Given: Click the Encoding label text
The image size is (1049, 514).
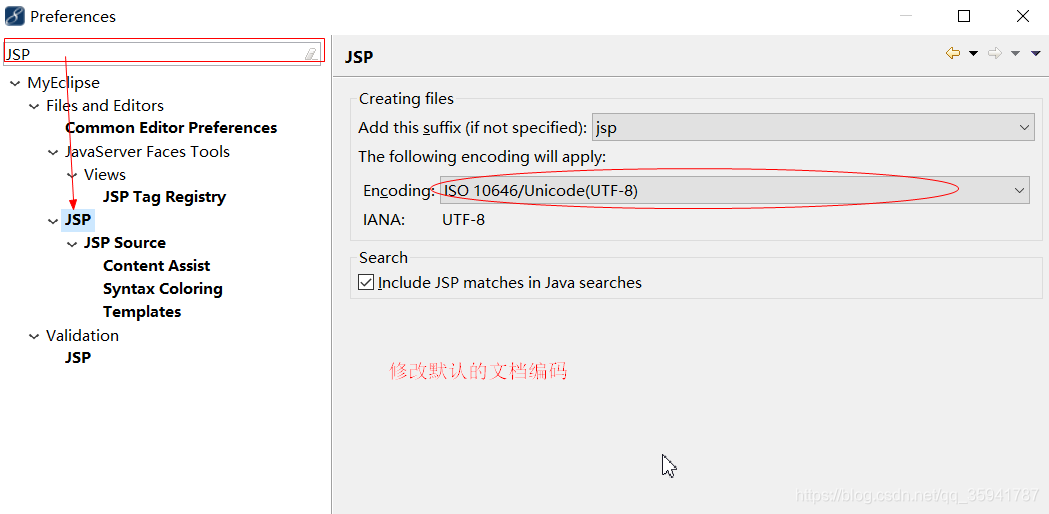Looking at the screenshot, I should point(399,191).
